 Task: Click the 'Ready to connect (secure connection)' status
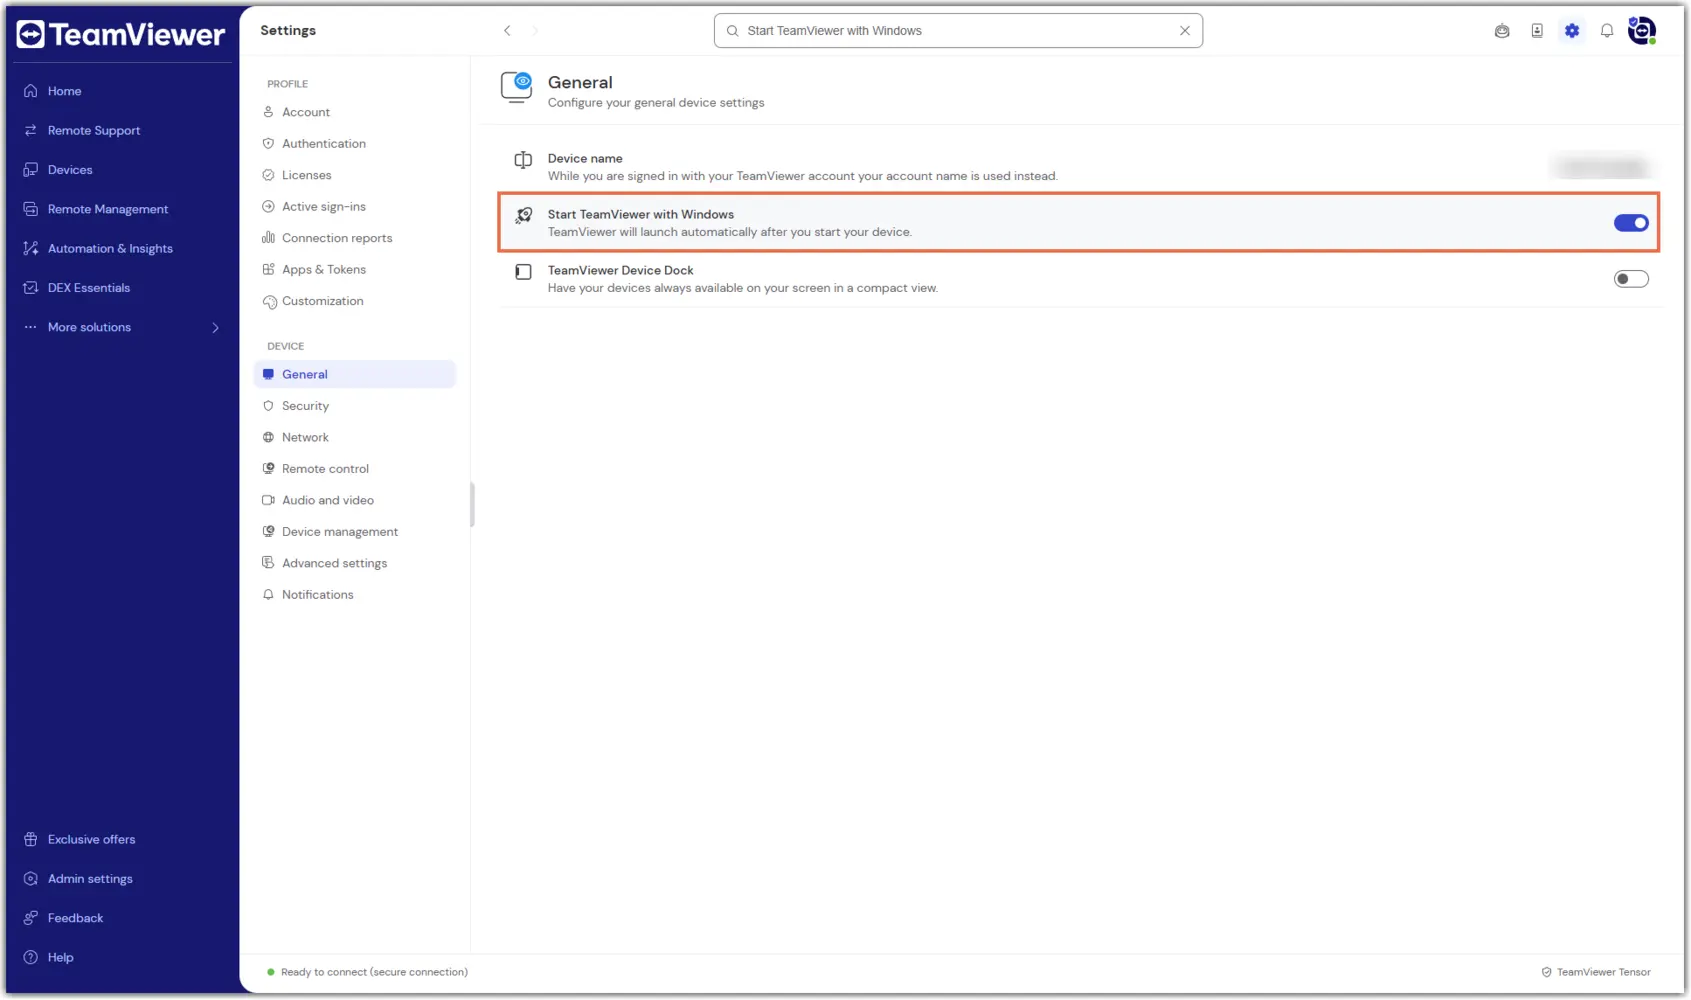point(367,972)
